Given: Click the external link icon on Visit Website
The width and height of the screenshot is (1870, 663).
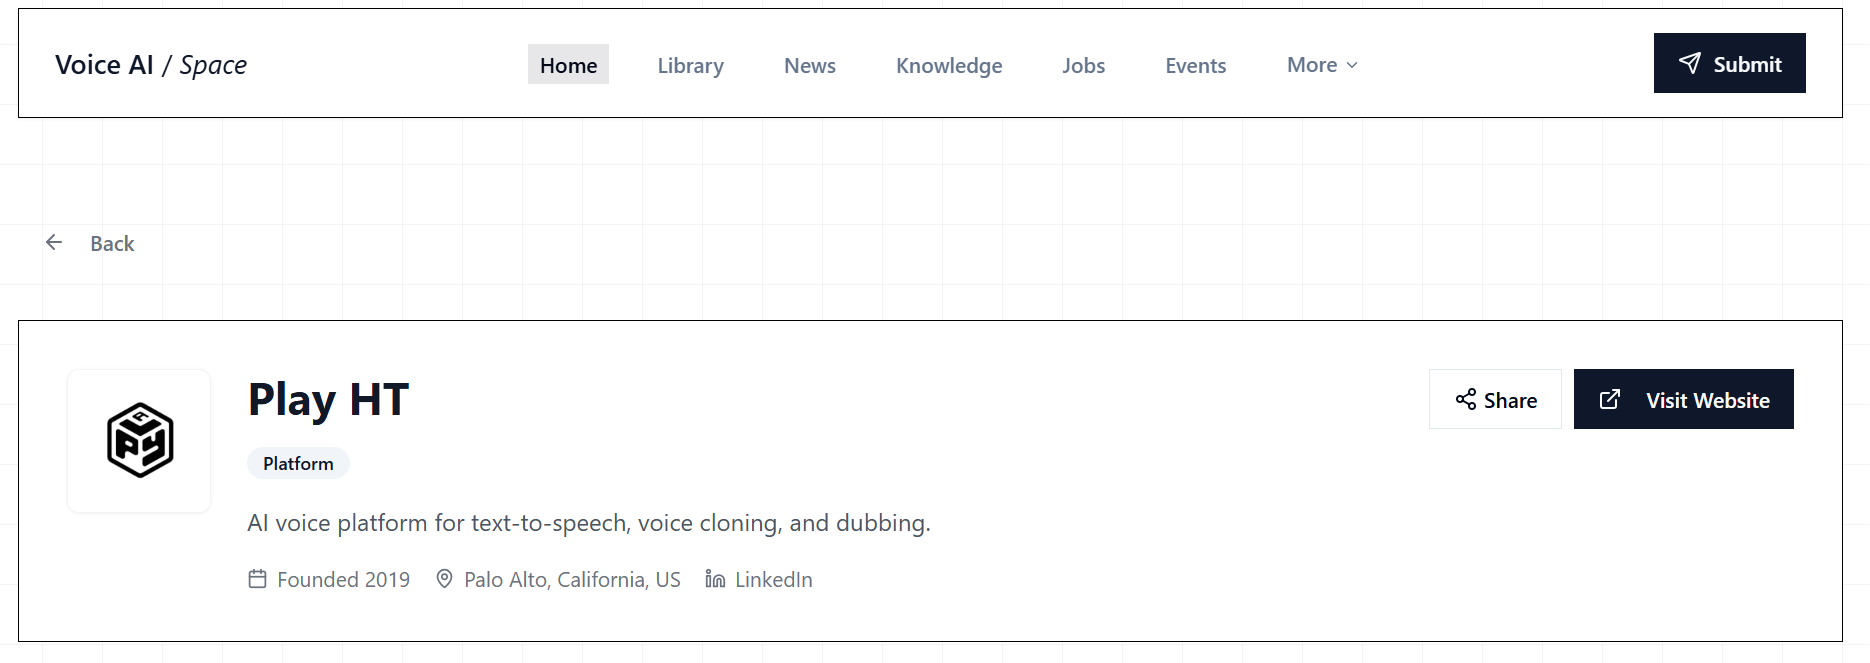Looking at the screenshot, I should [x=1610, y=400].
